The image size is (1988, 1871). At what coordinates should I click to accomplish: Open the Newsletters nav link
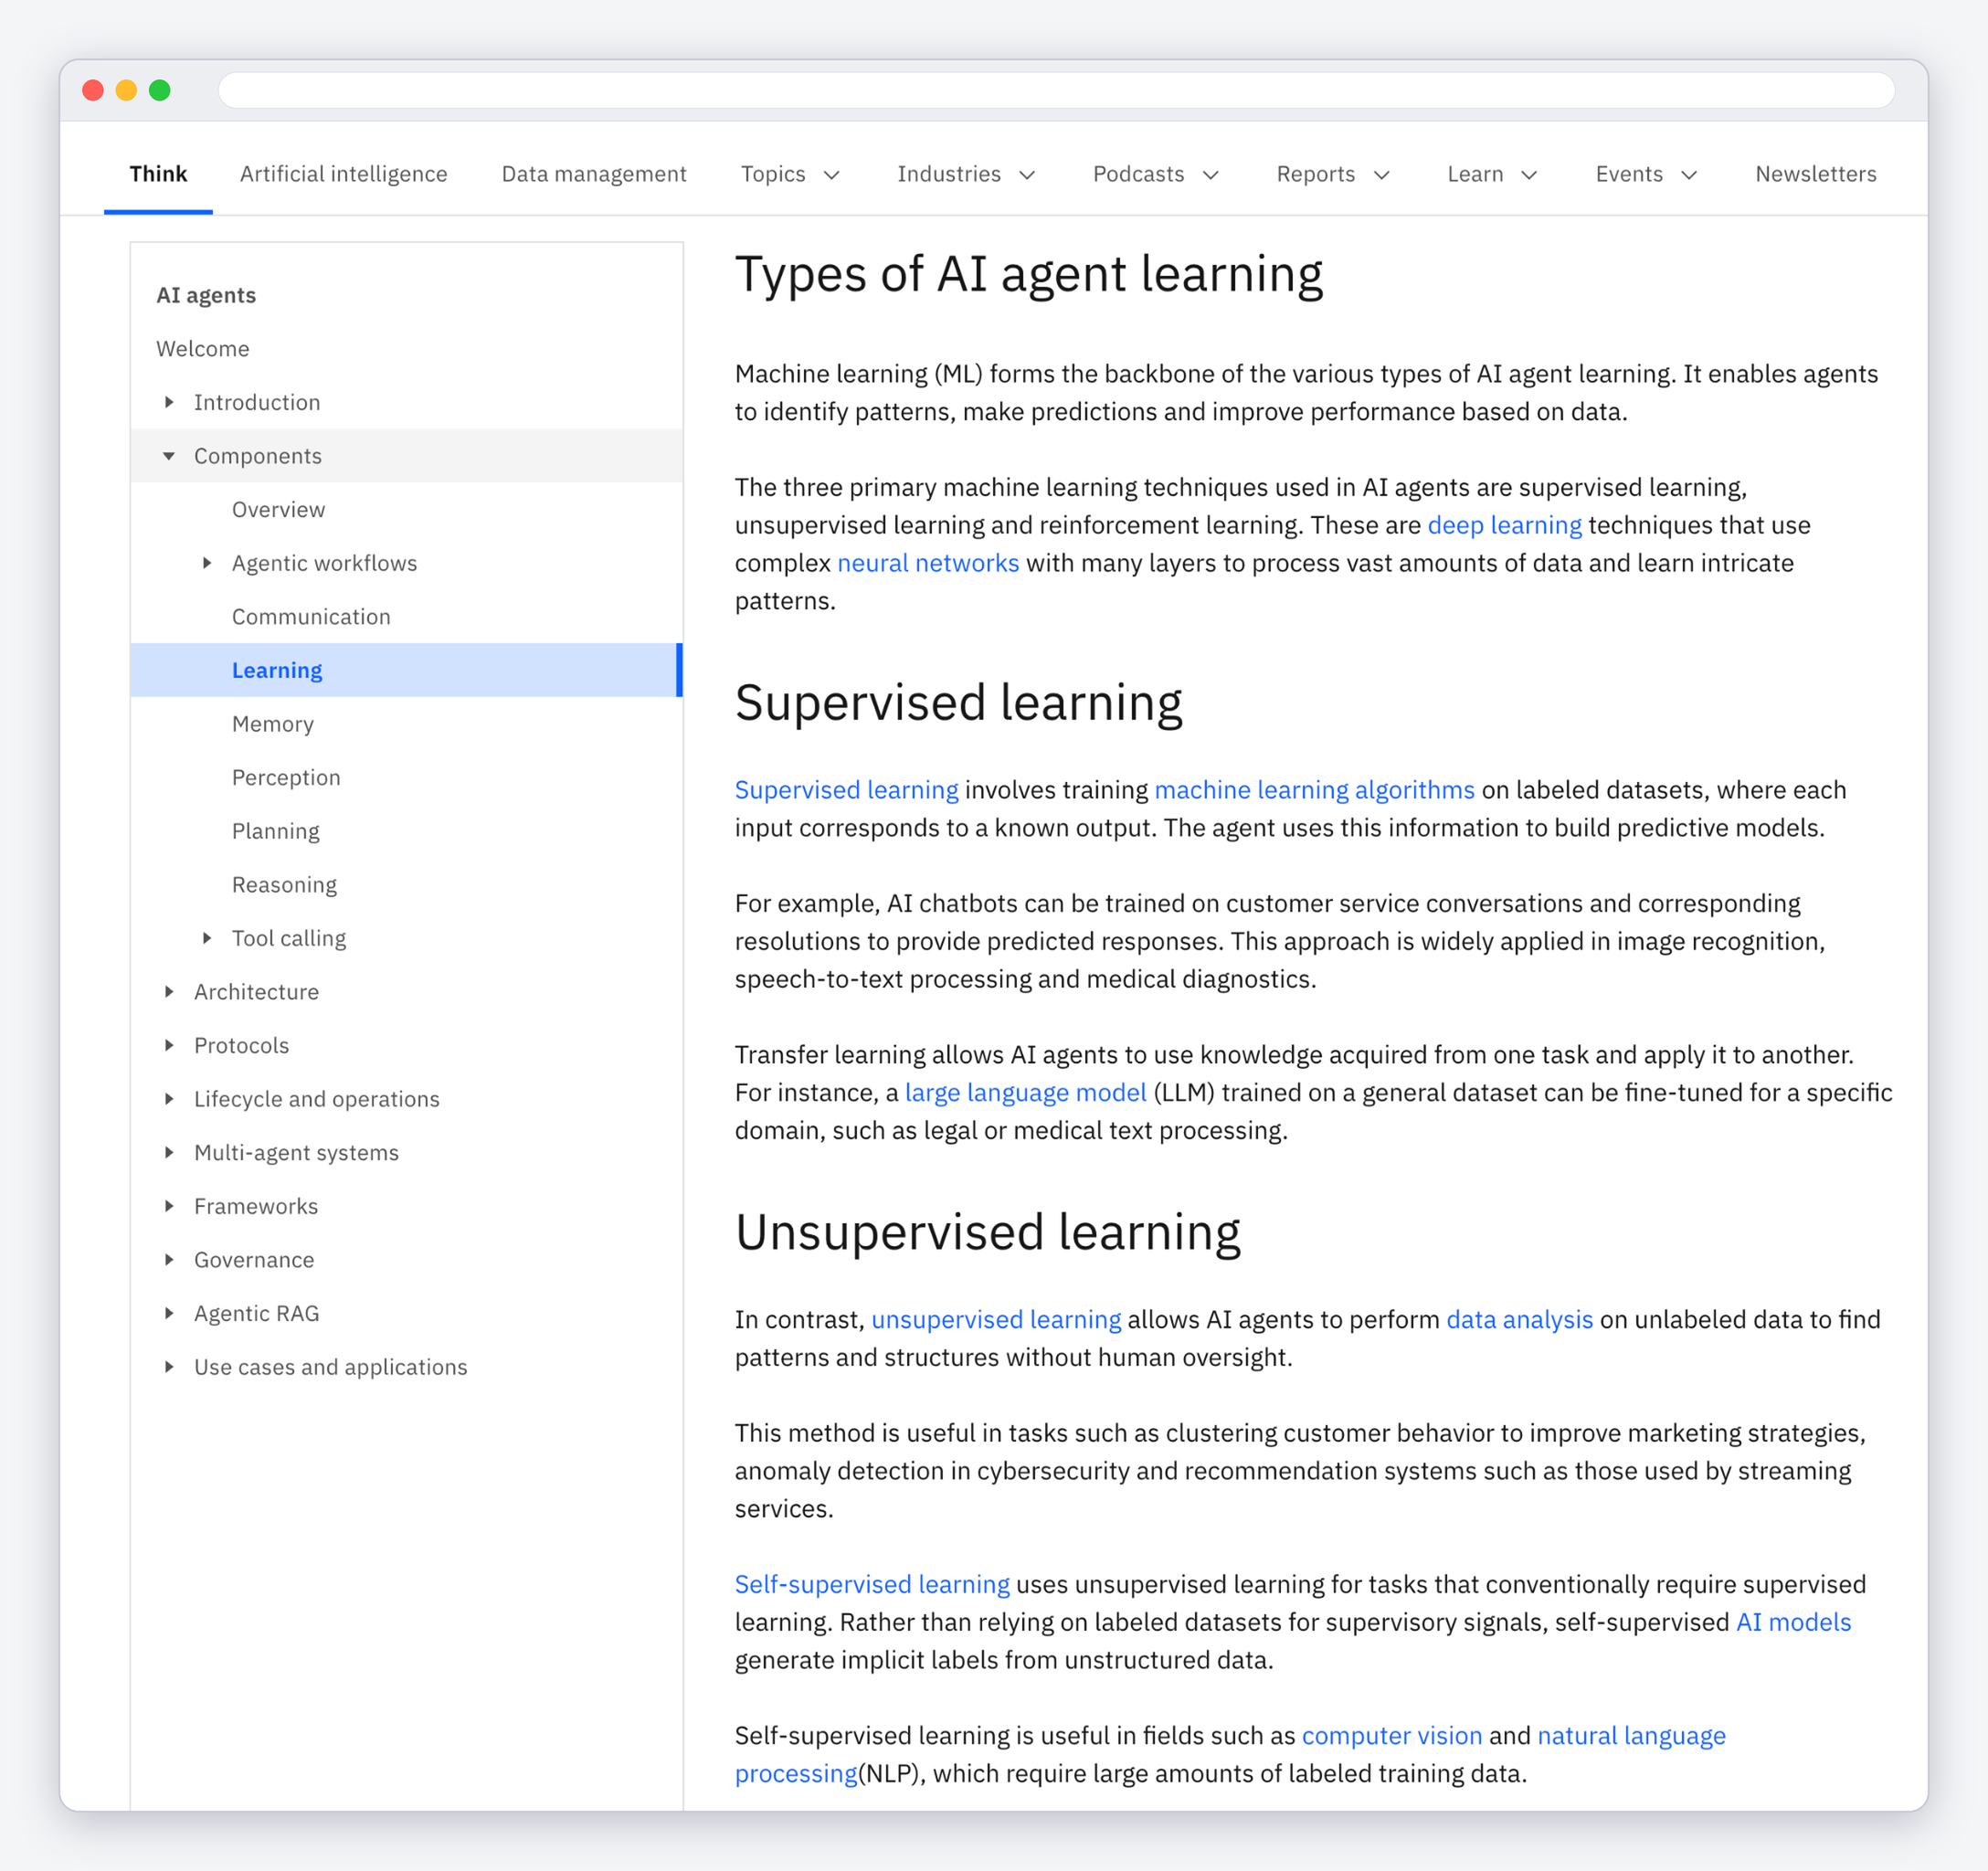(1815, 174)
